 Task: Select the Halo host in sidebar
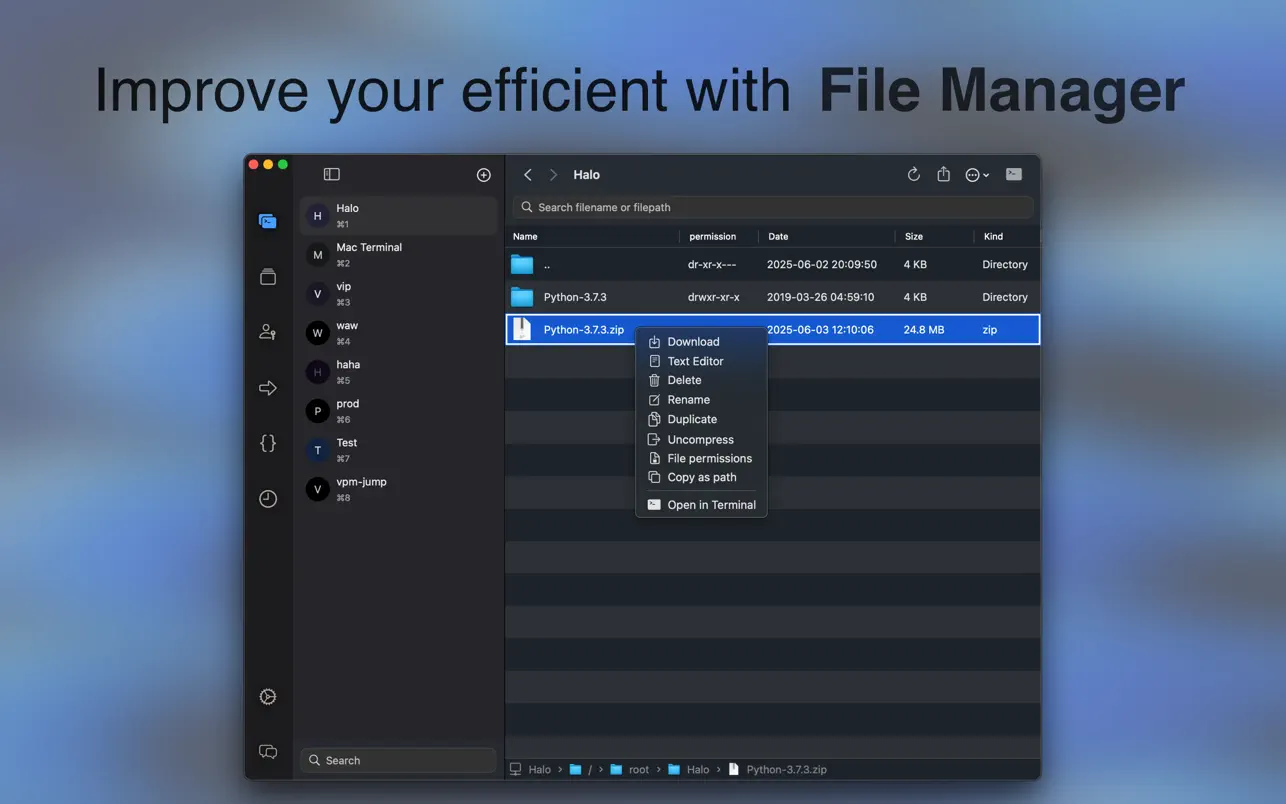(398, 215)
